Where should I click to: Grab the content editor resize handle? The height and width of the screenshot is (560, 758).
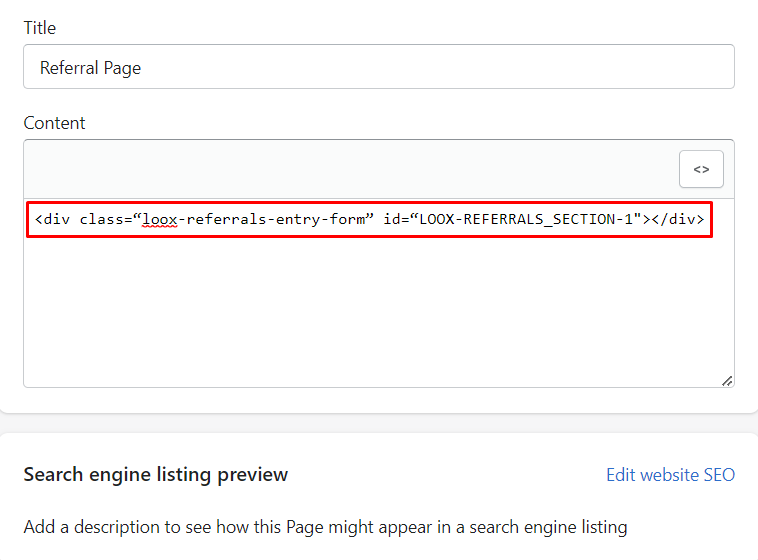tap(726, 380)
